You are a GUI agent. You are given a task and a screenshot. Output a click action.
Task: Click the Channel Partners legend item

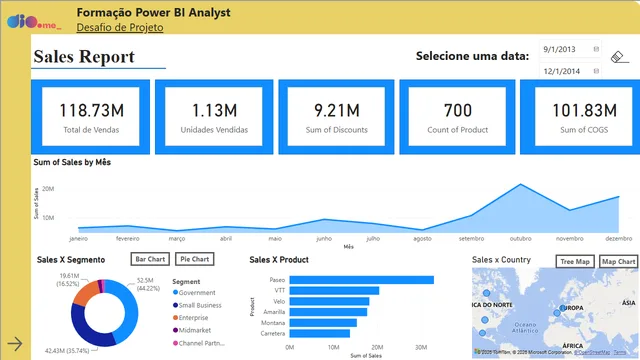point(199,343)
